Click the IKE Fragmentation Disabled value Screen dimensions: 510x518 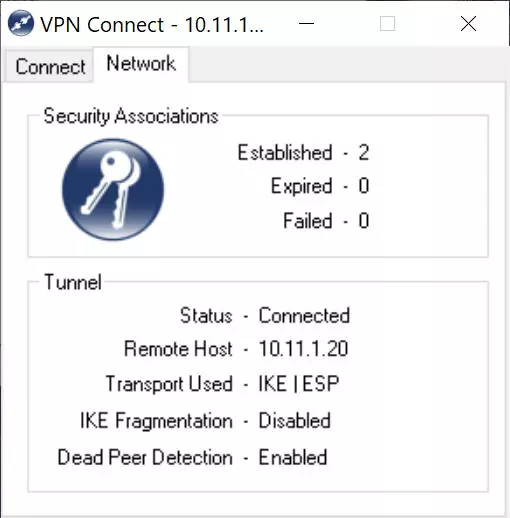pyautogui.click(x=295, y=420)
